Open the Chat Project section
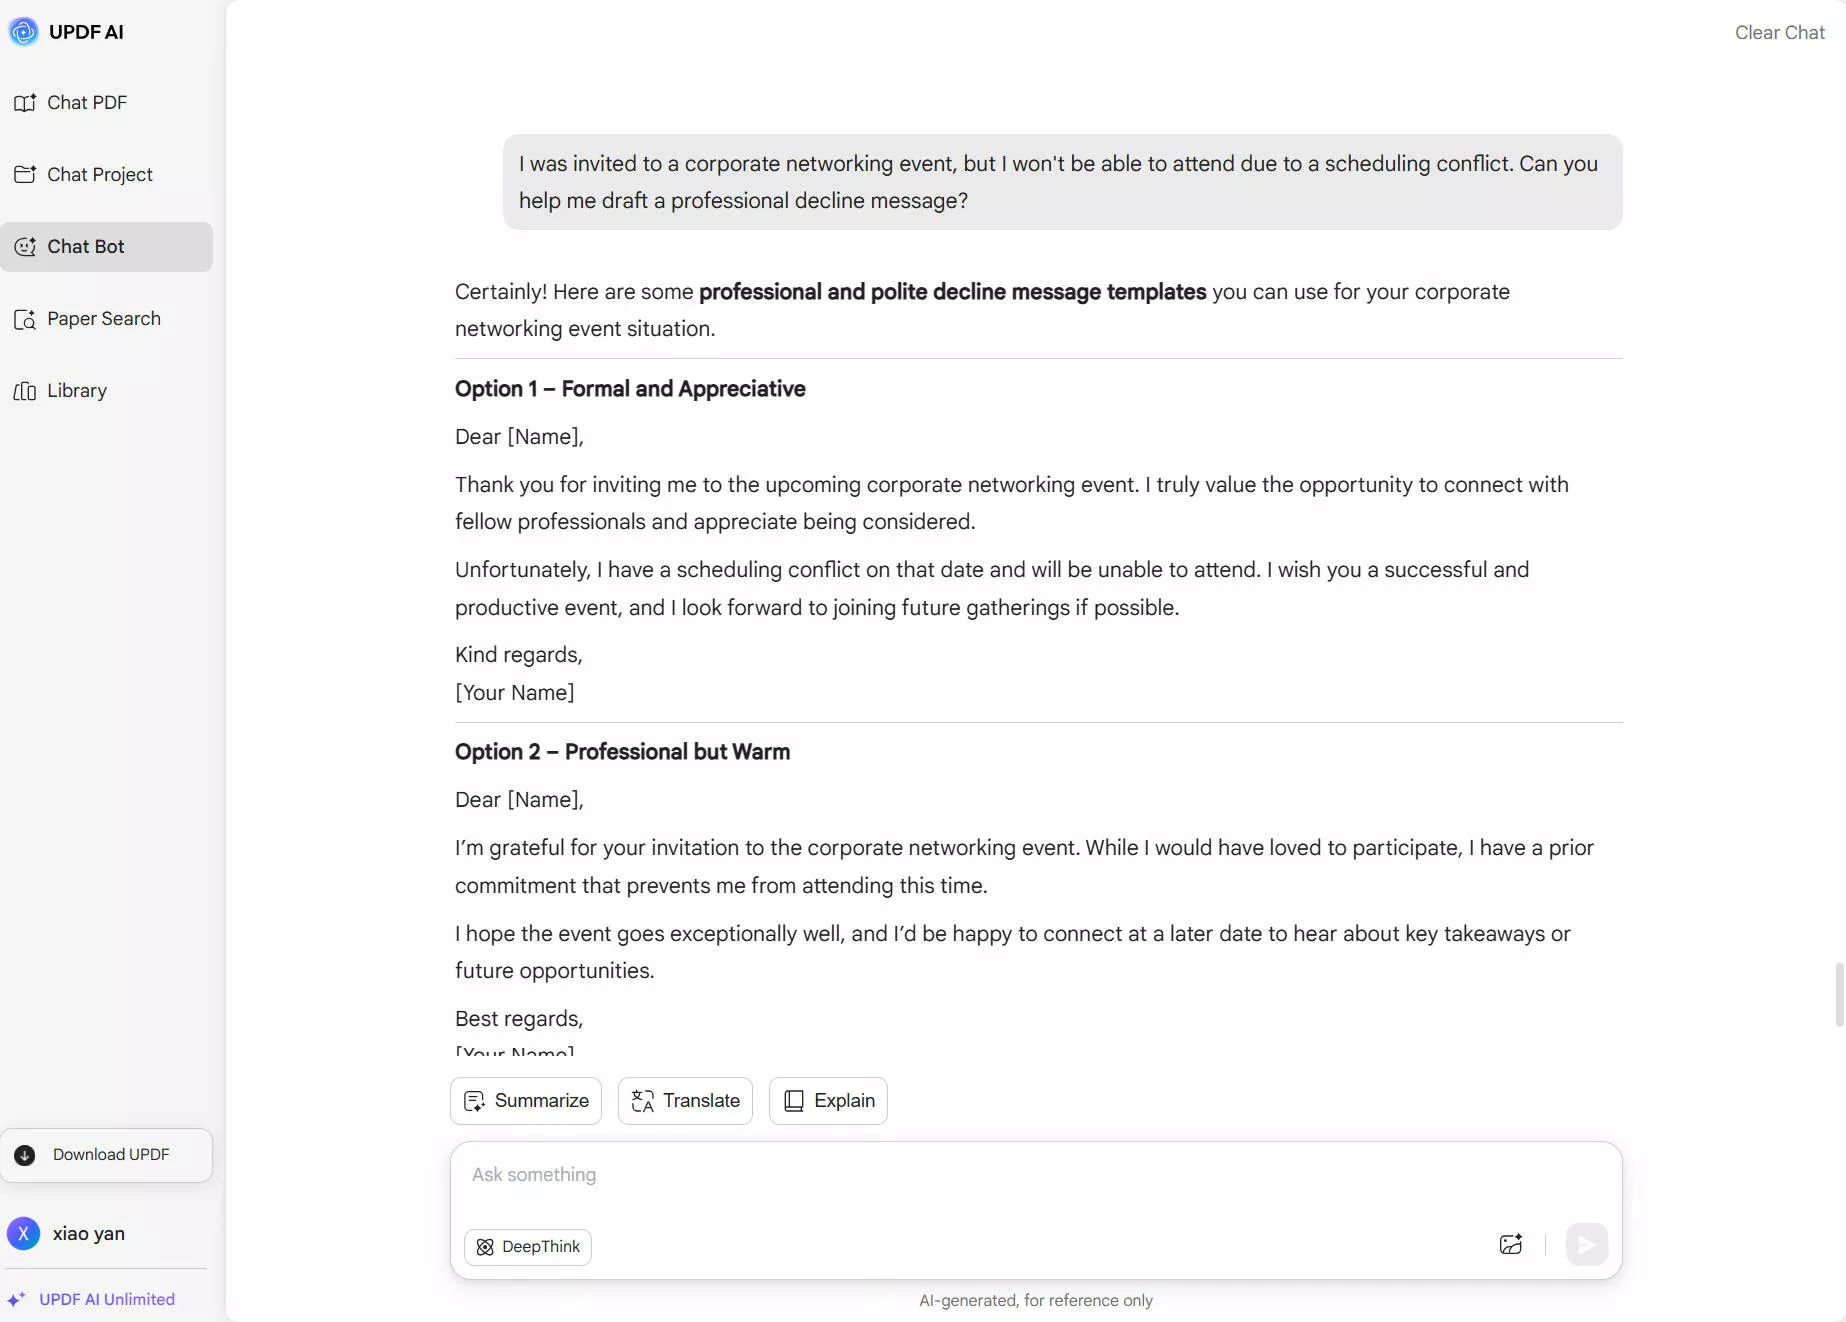Screen dimensions: 1846x1322 click(x=99, y=174)
